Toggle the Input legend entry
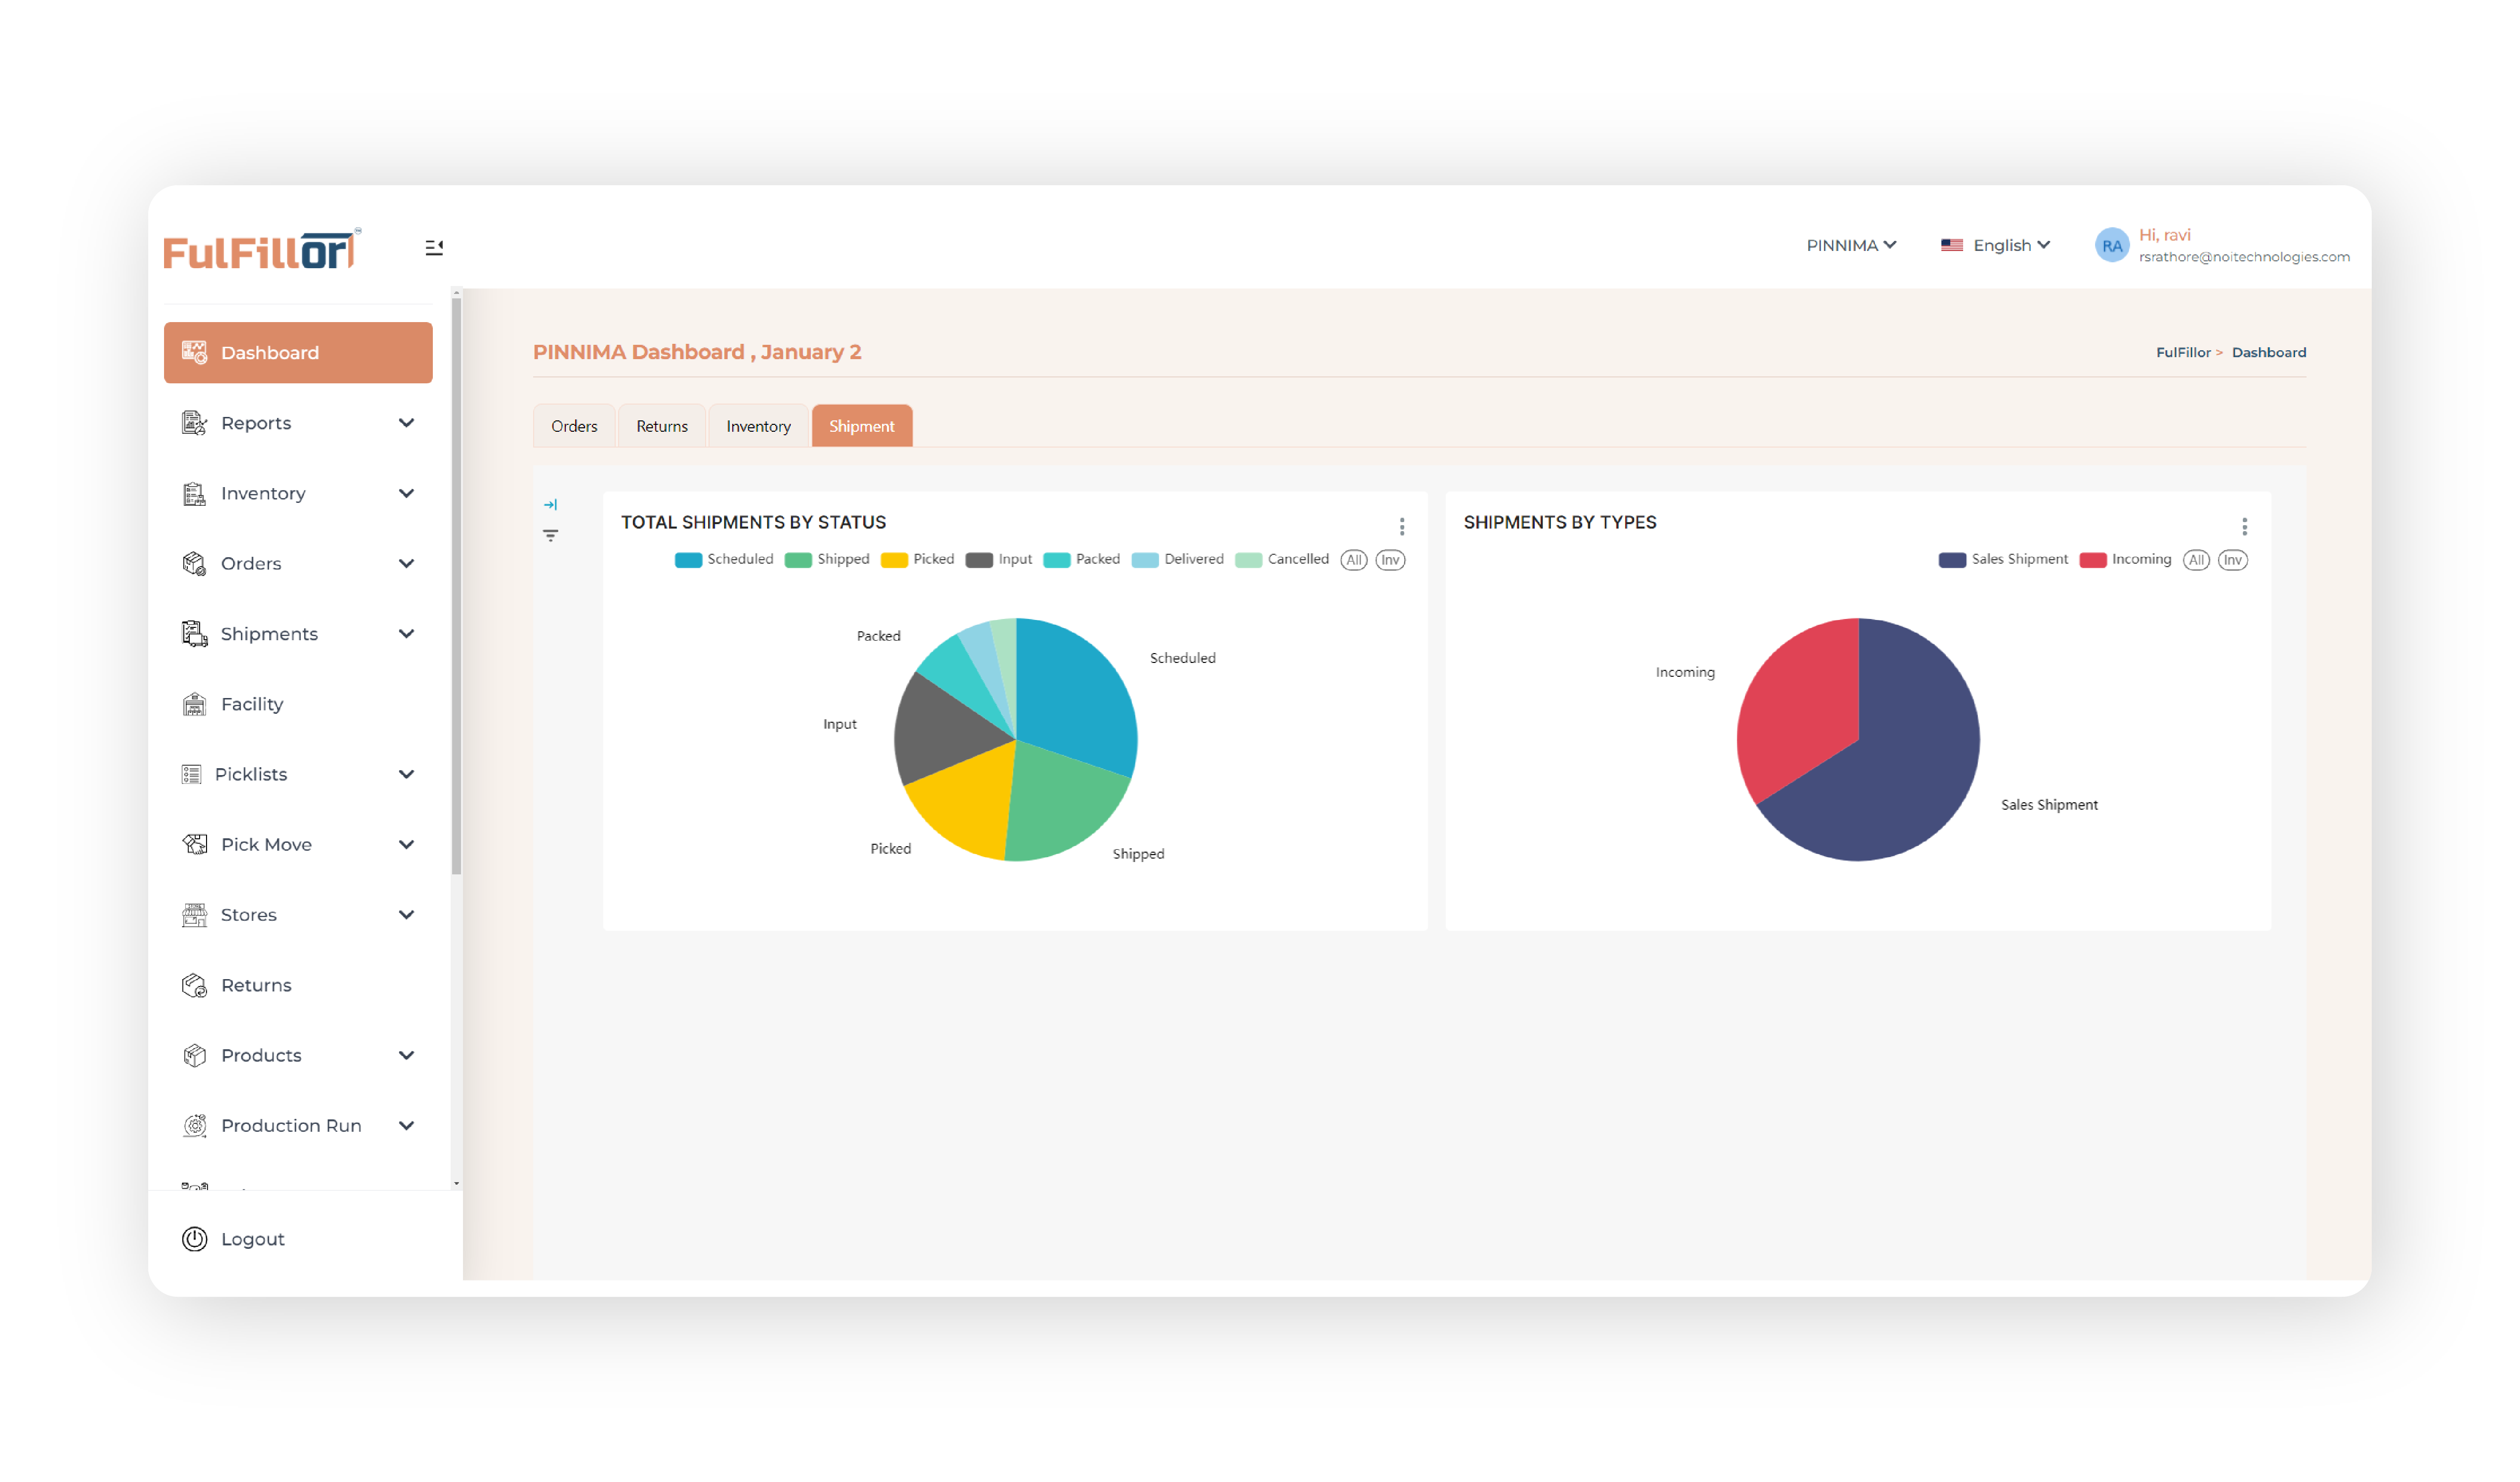The image size is (2520, 1482). coord(999,559)
